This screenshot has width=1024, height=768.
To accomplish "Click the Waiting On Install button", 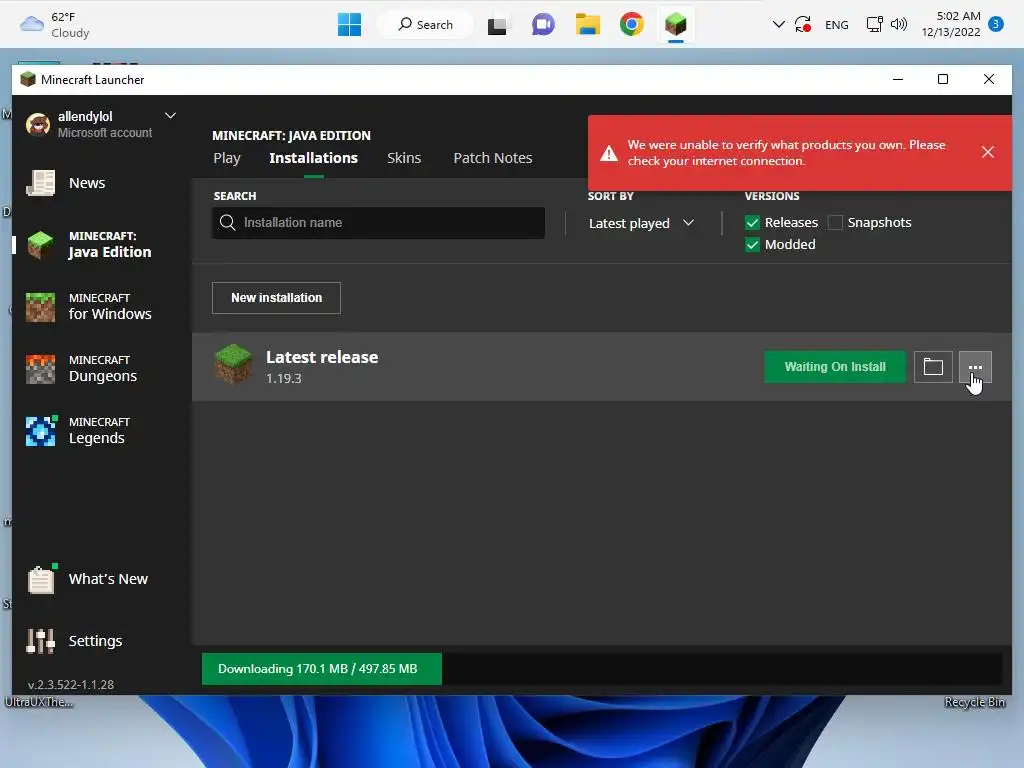I will click(835, 367).
